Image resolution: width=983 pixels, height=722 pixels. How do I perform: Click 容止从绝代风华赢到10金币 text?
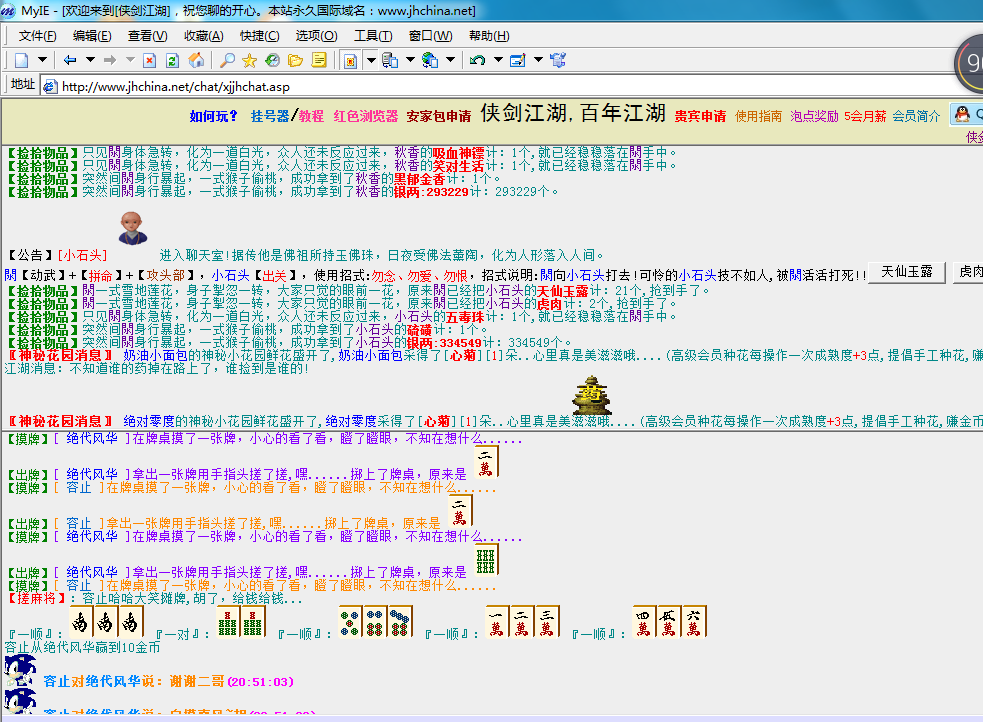(82, 647)
